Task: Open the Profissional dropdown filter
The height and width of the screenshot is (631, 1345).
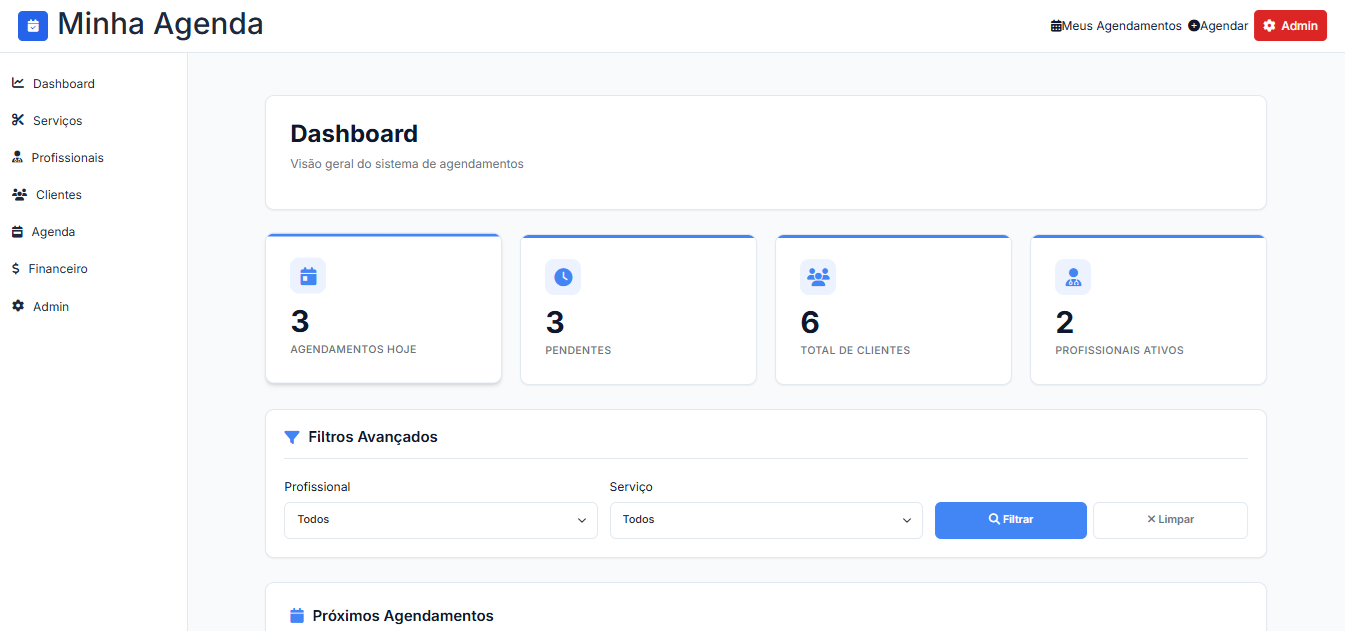Action: (x=440, y=520)
